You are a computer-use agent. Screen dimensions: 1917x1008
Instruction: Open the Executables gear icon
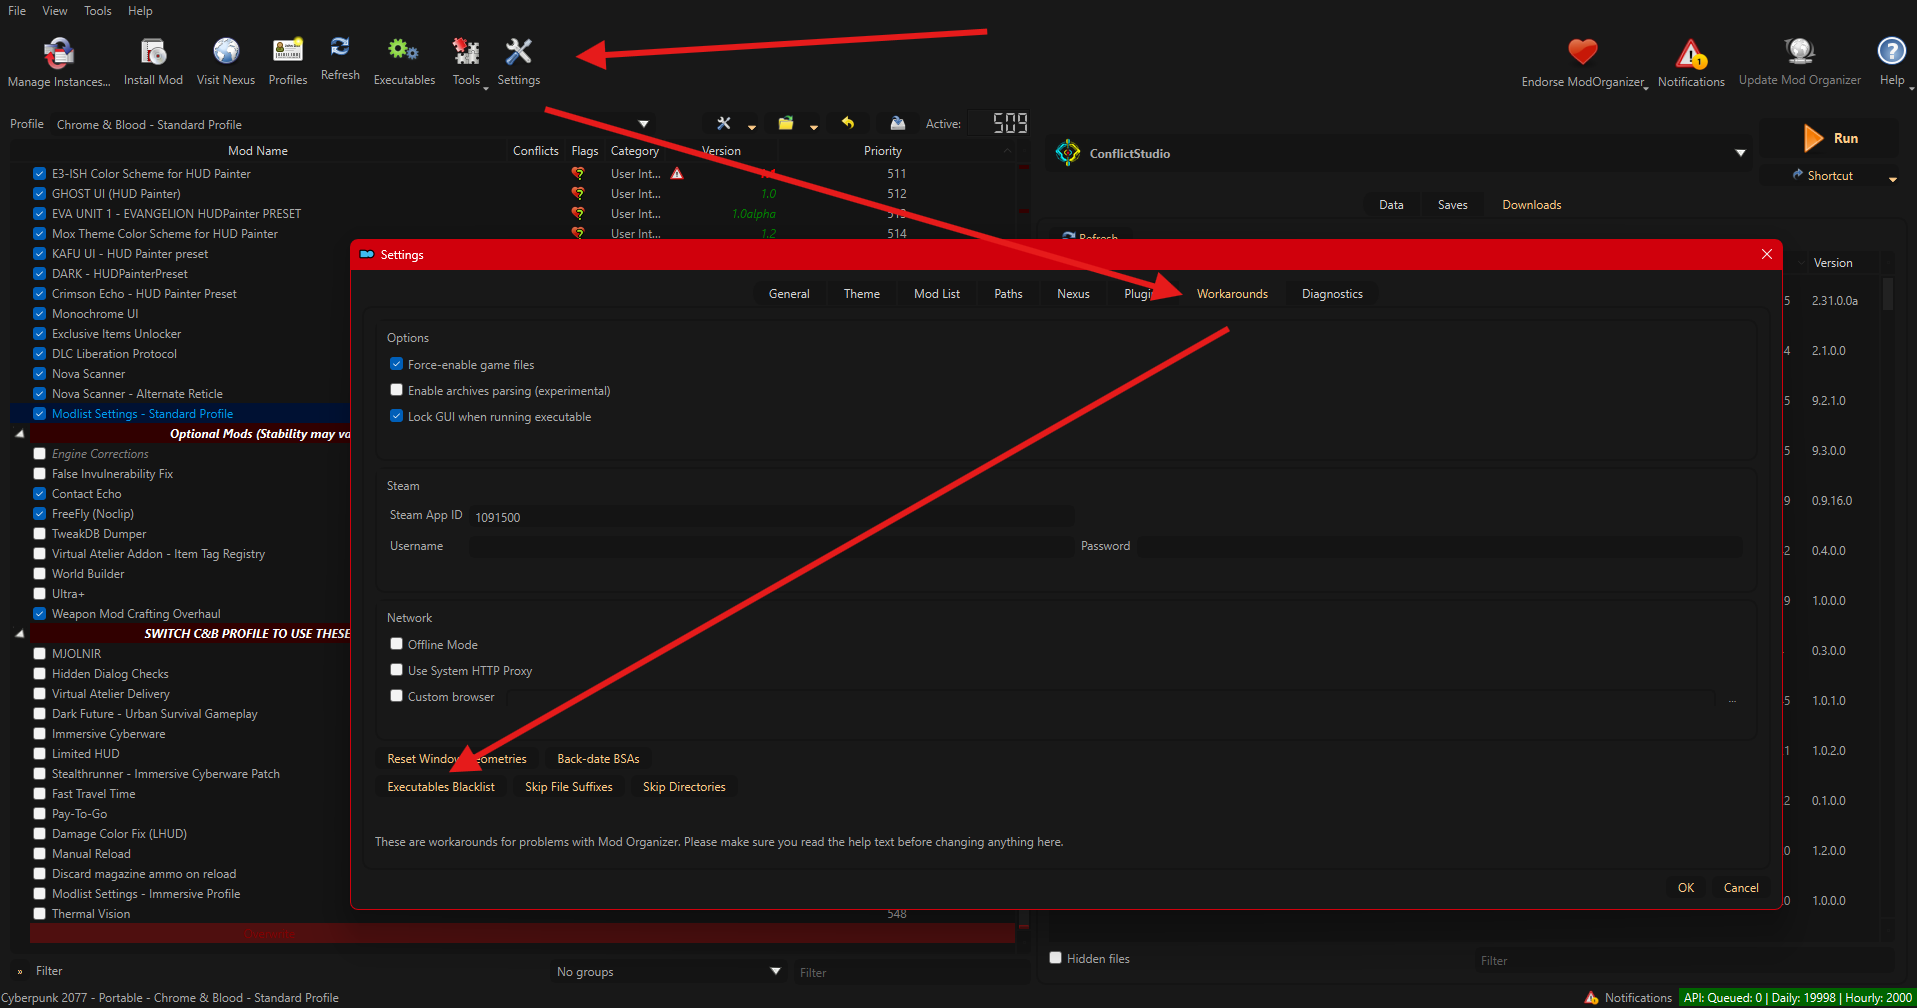click(x=404, y=50)
